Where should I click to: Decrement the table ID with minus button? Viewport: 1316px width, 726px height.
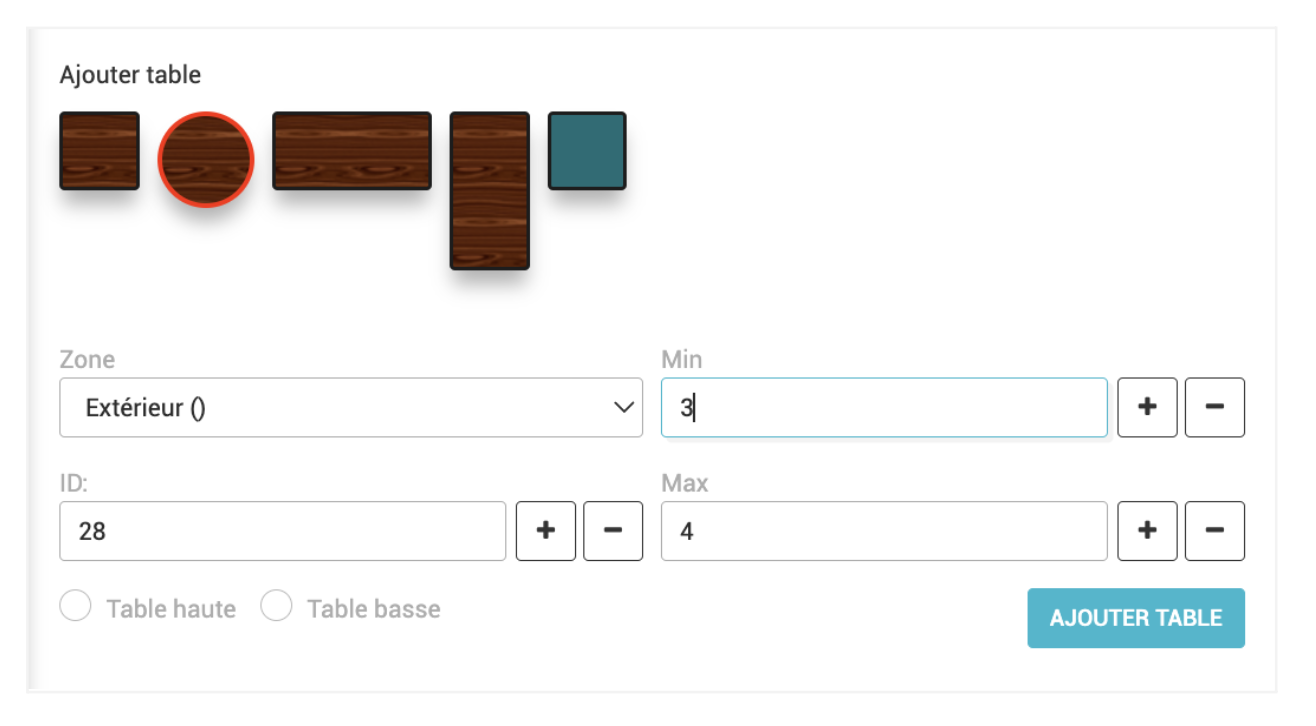pyautogui.click(x=613, y=531)
